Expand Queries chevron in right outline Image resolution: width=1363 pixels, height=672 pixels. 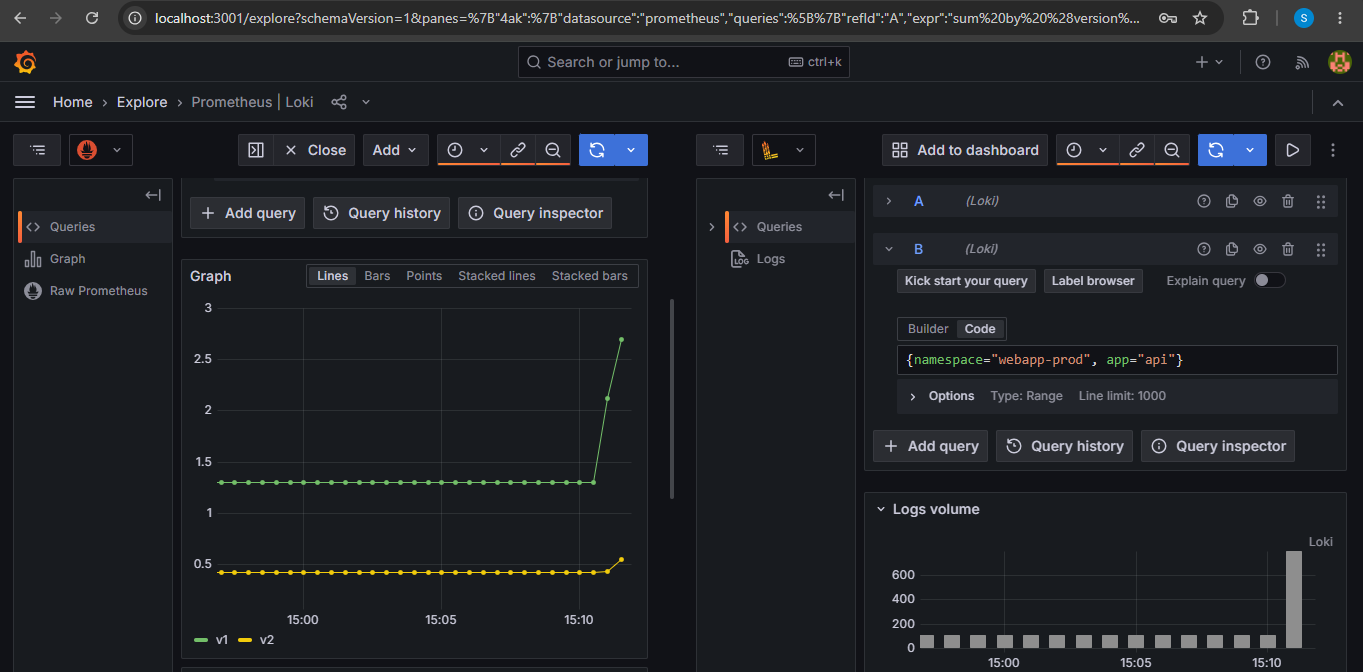coord(712,227)
